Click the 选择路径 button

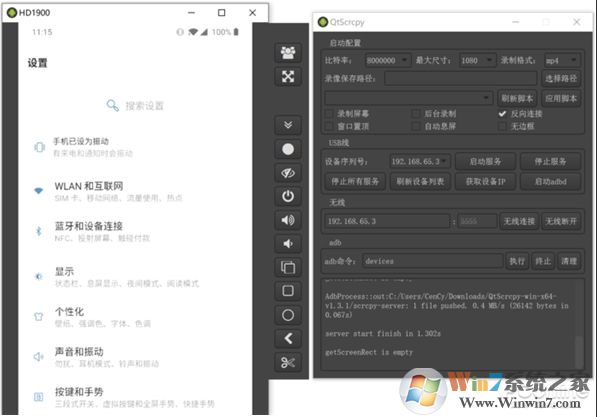[561, 78]
